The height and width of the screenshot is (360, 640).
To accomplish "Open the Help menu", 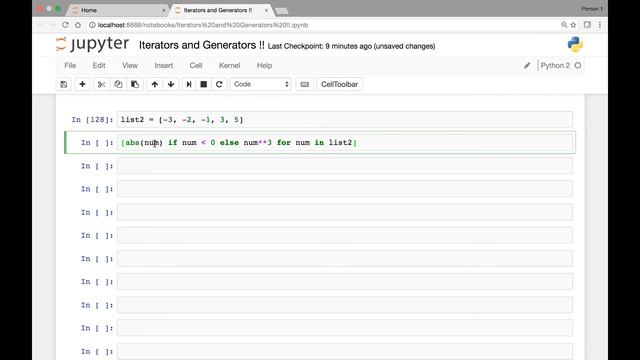I will click(x=264, y=65).
